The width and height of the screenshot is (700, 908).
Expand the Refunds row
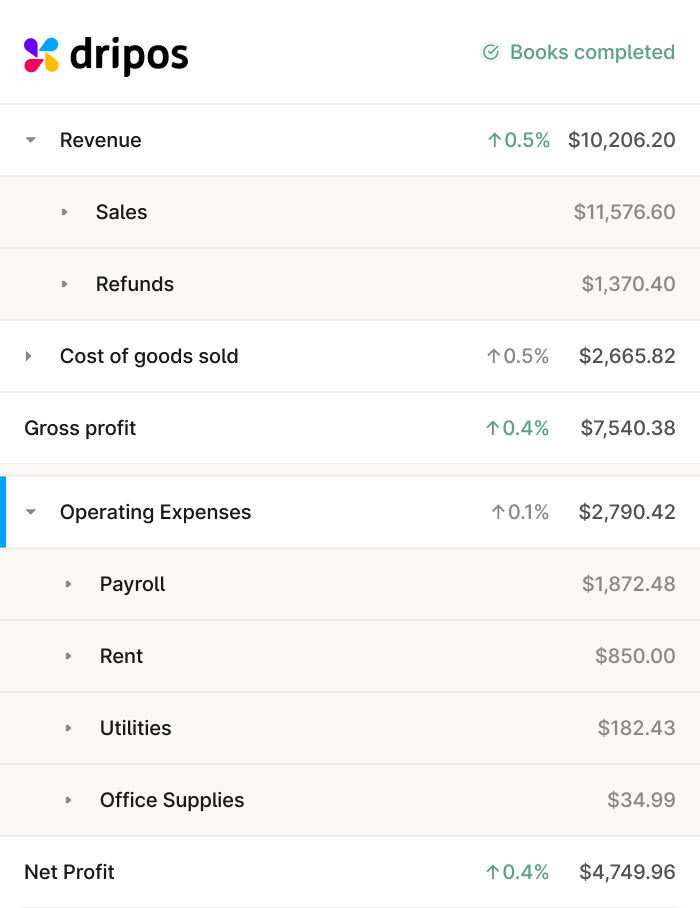pos(65,285)
